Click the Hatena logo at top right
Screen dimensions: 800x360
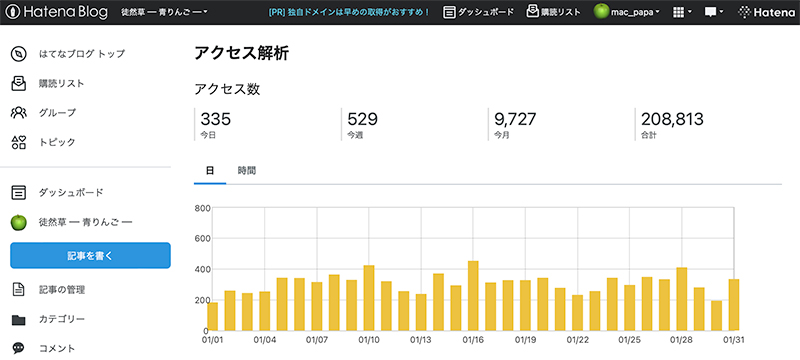(x=766, y=12)
